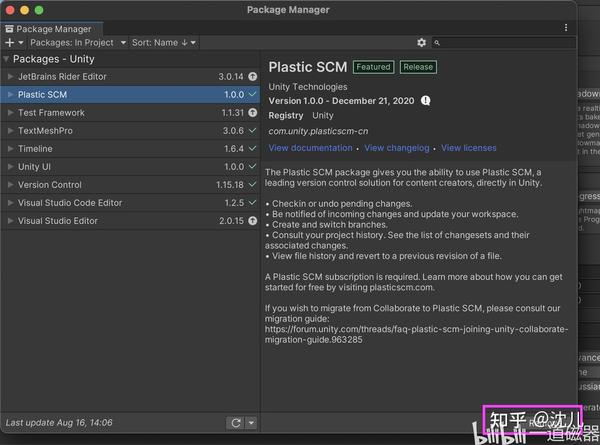
Task: Select Timeline package
Action: tap(130, 148)
